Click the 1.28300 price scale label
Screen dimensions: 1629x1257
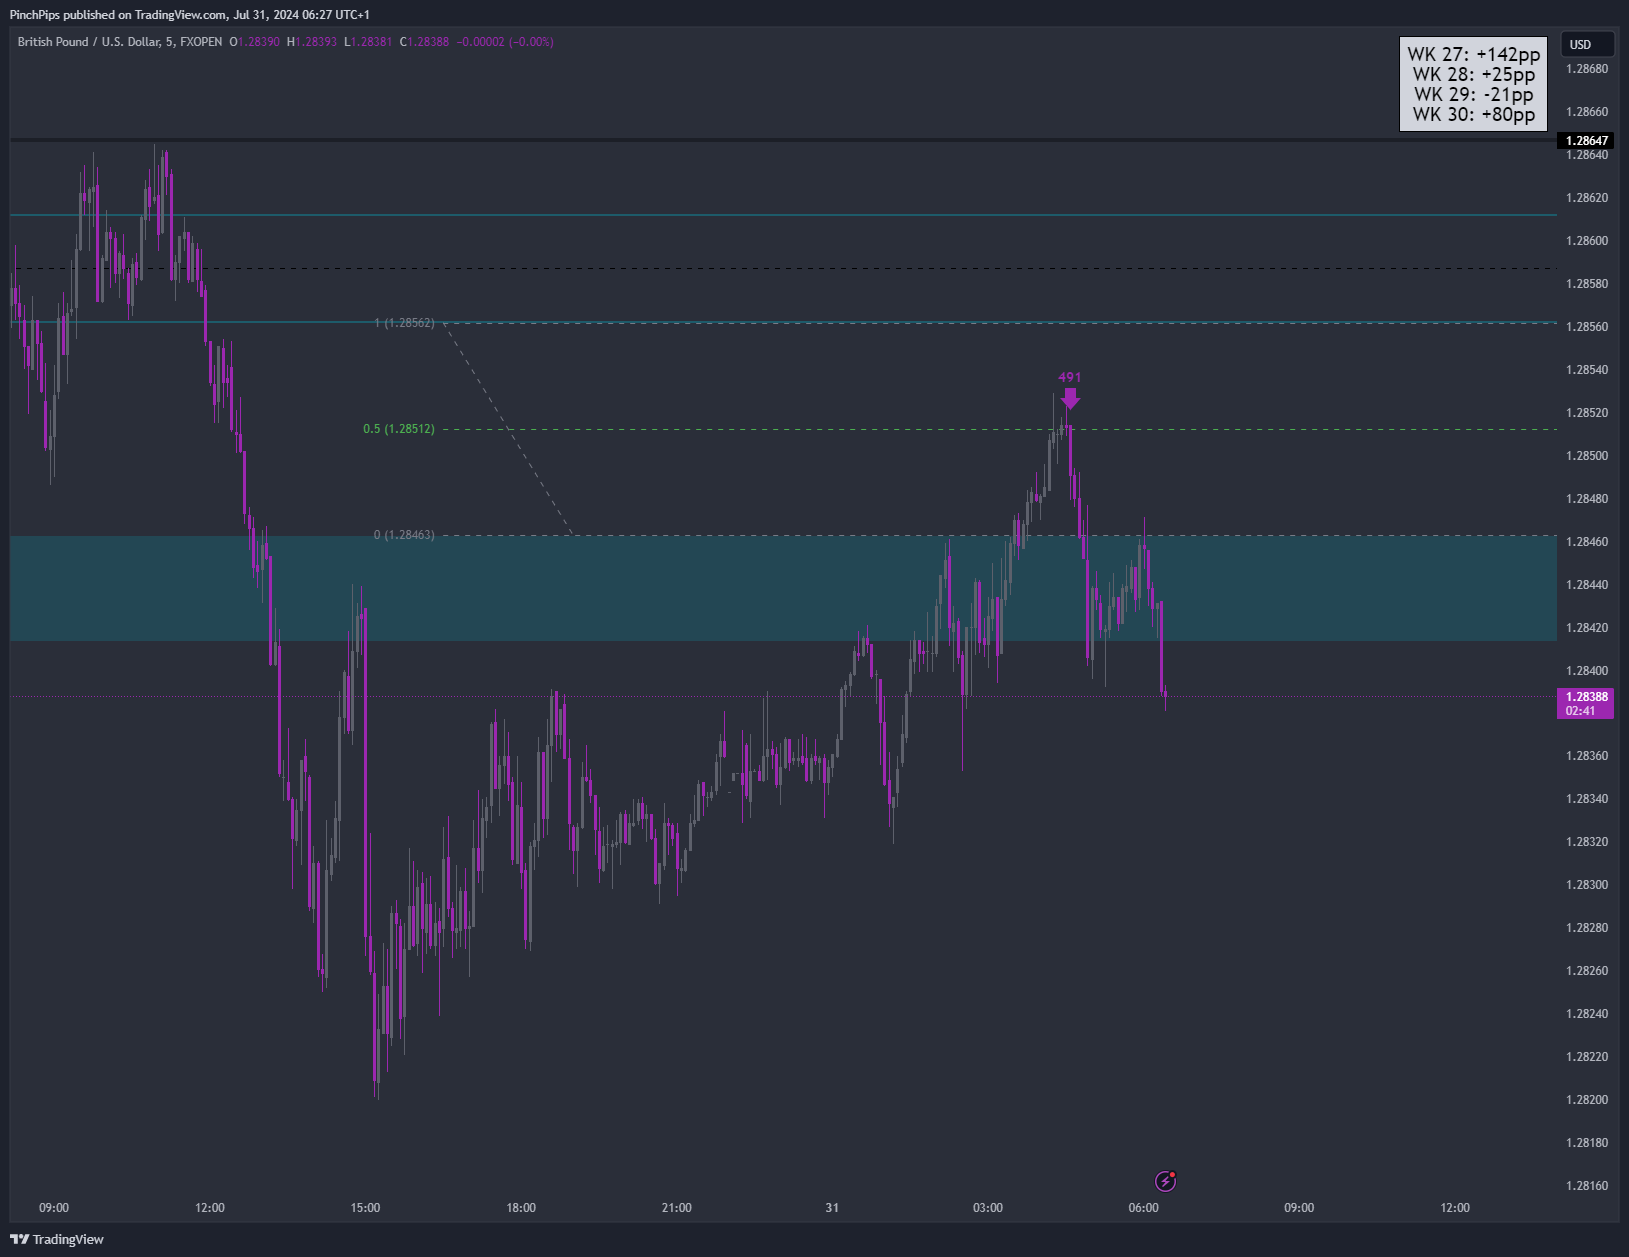pyautogui.click(x=1587, y=885)
